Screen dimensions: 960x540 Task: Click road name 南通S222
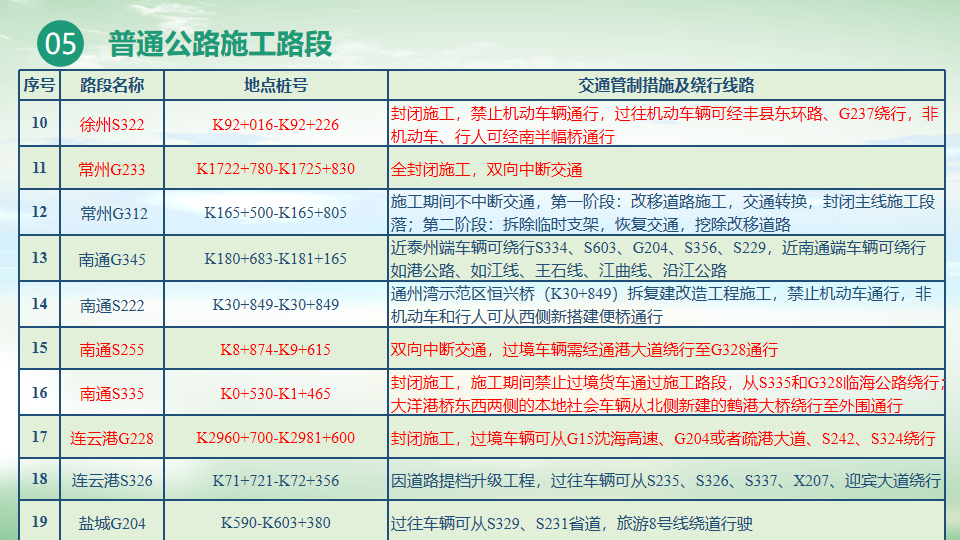(112, 306)
